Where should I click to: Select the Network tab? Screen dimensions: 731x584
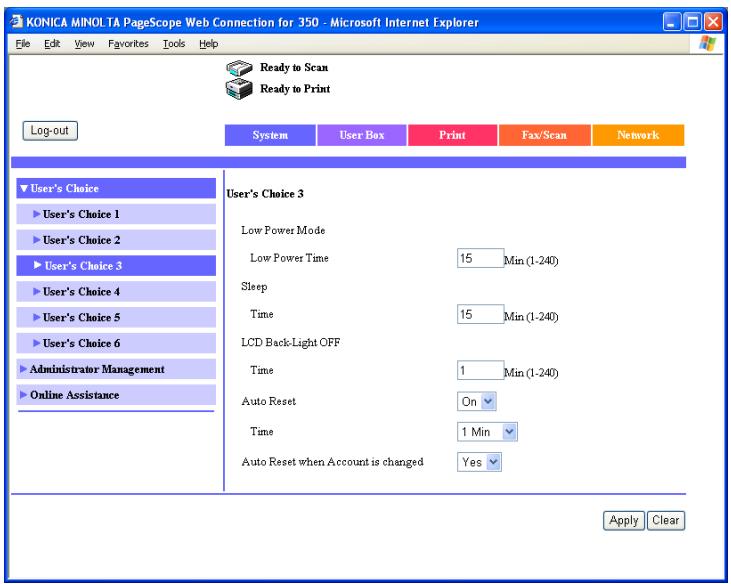point(638,135)
